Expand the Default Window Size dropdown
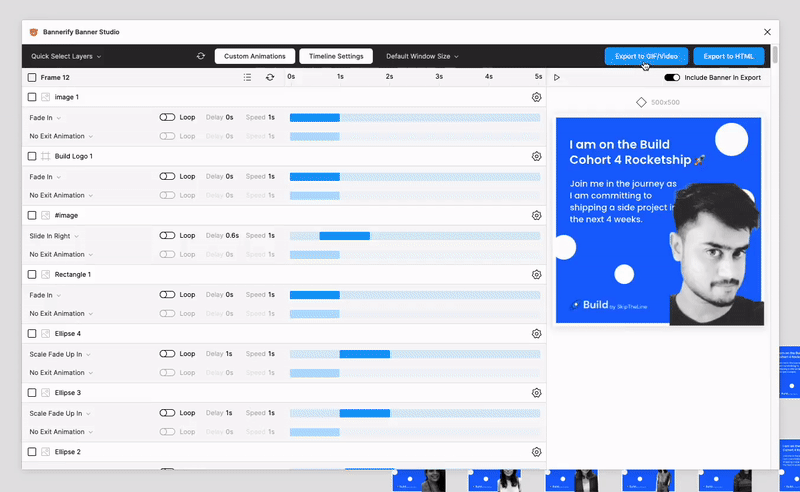The width and height of the screenshot is (800, 492). 422,57
